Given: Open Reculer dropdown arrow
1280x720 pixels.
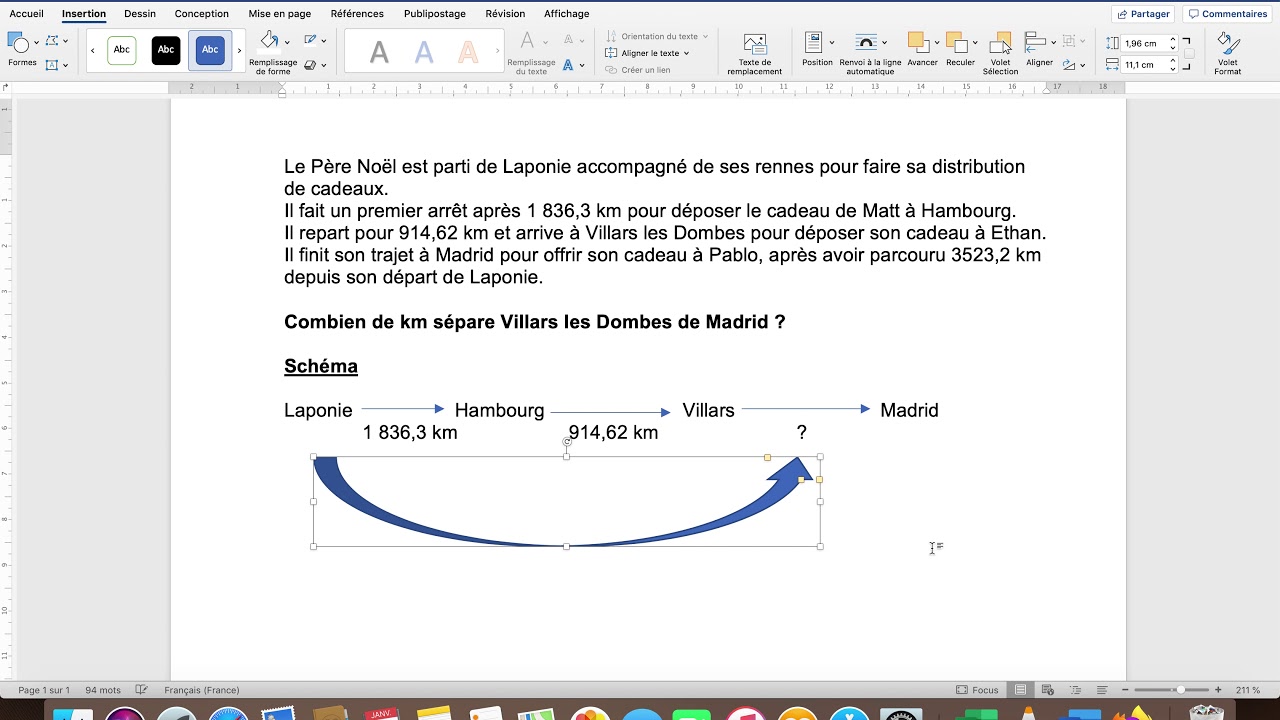Looking at the screenshot, I should 975,43.
